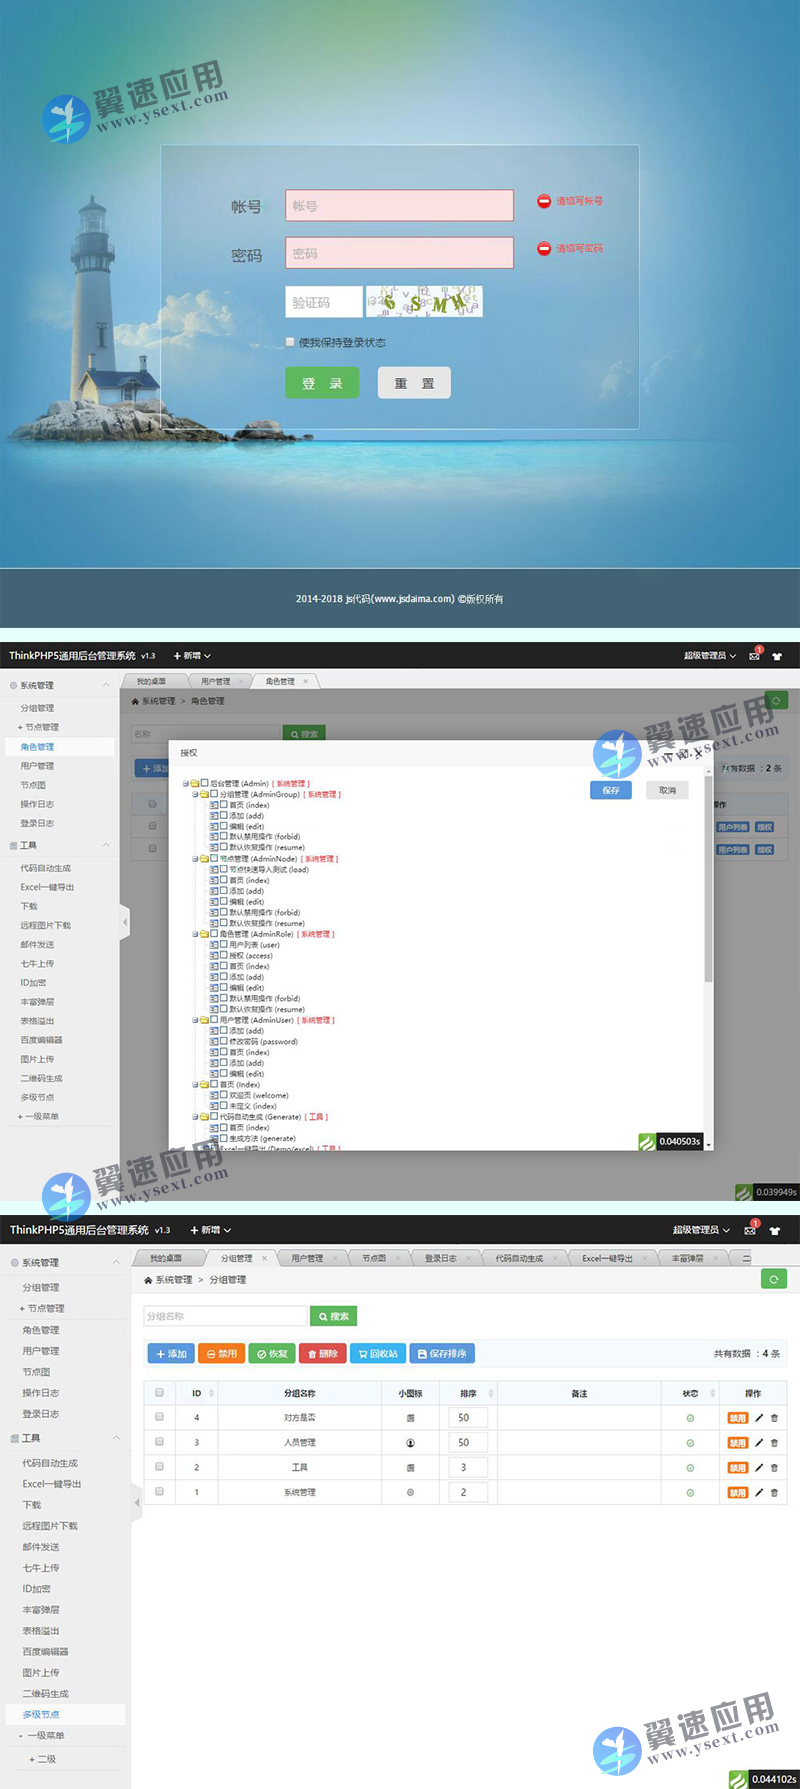800x1789 pixels.
Task: Click the captcha image on login page
Action: tap(424, 301)
